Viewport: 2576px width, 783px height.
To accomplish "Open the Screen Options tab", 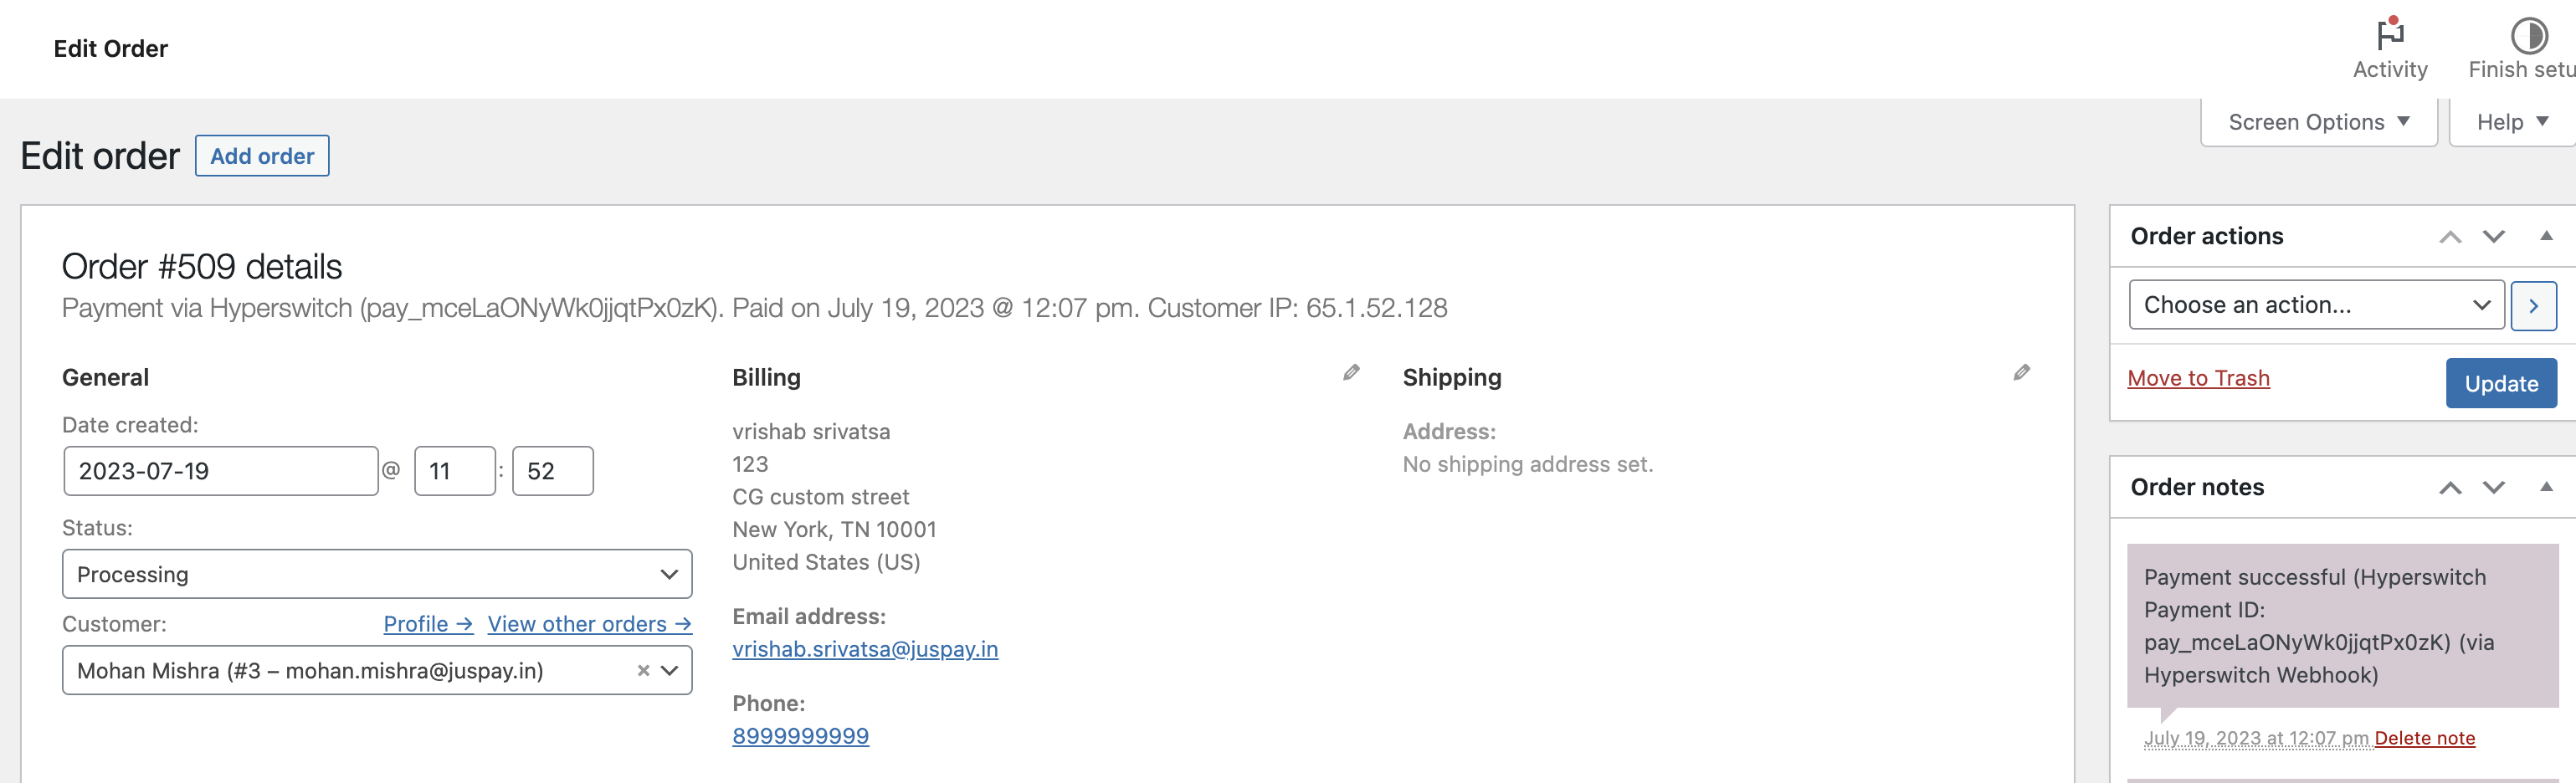I will pyautogui.click(x=2317, y=122).
